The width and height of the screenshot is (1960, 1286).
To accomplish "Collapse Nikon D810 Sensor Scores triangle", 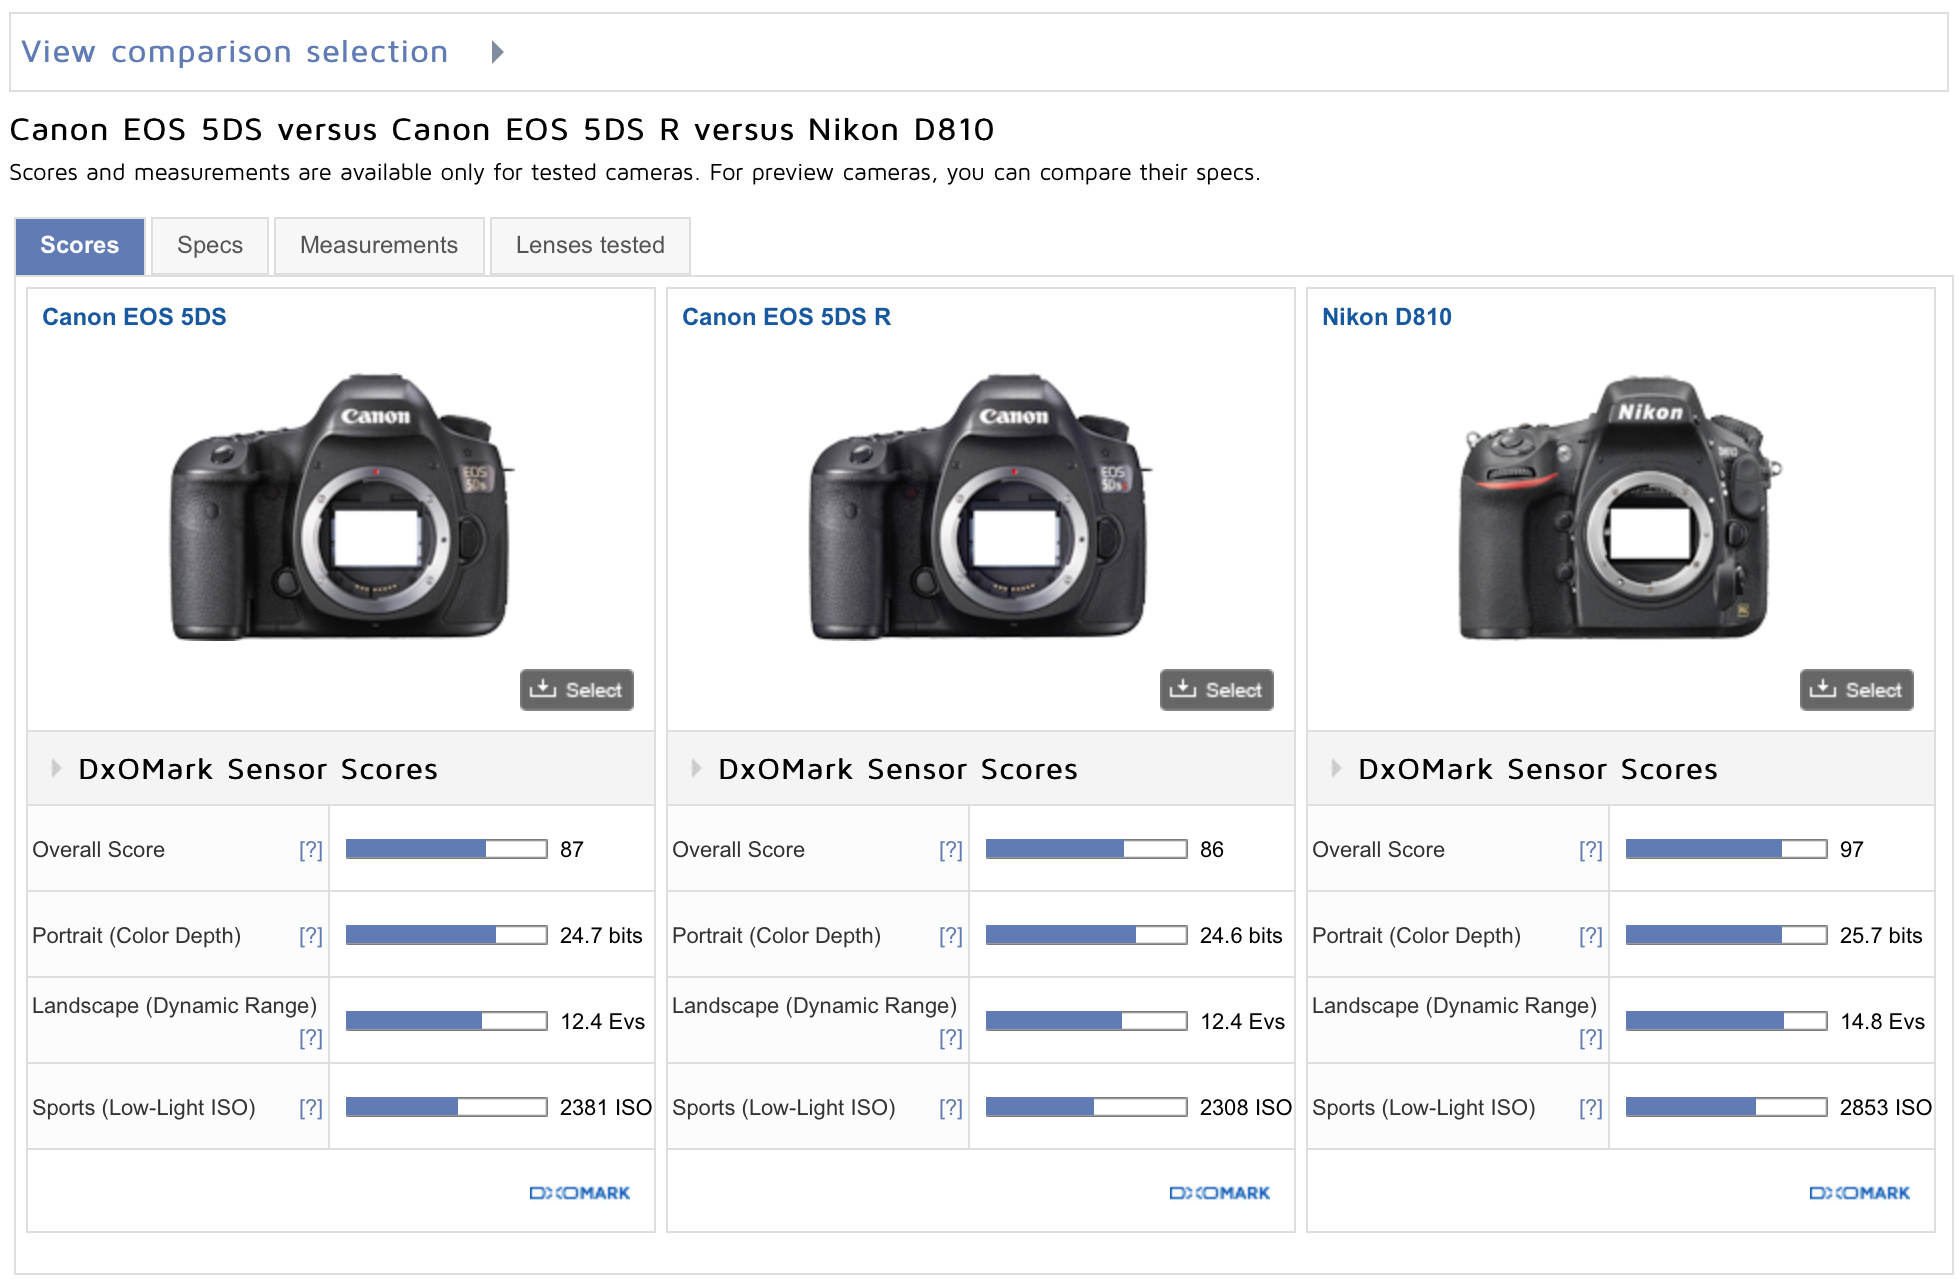I will click(1336, 768).
